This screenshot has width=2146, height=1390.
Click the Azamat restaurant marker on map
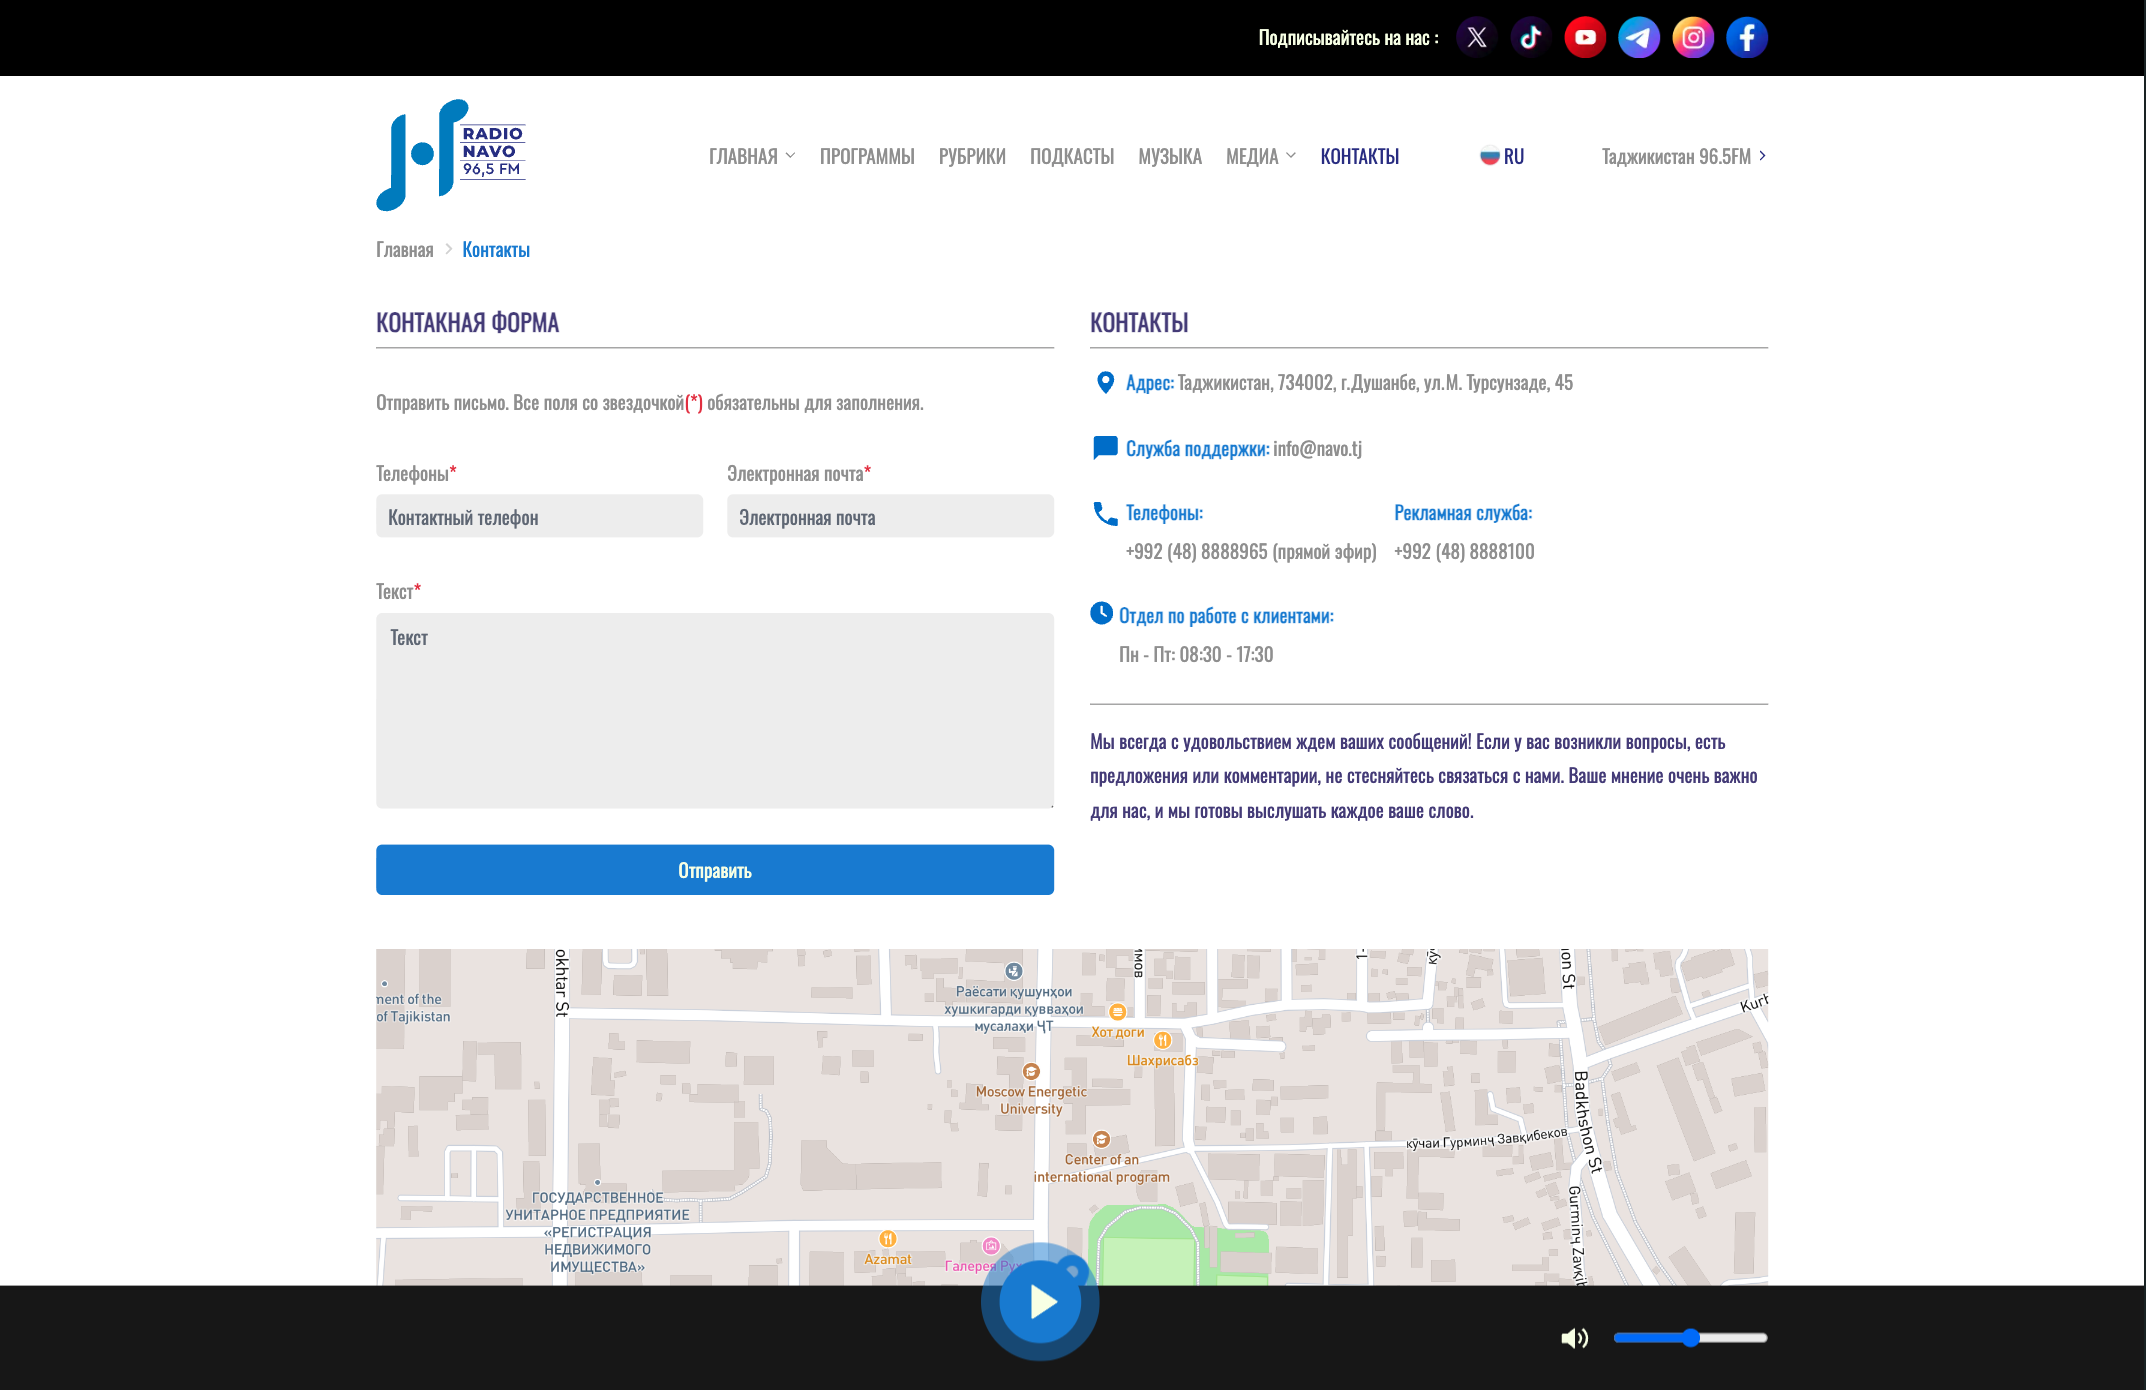[887, 1240]
